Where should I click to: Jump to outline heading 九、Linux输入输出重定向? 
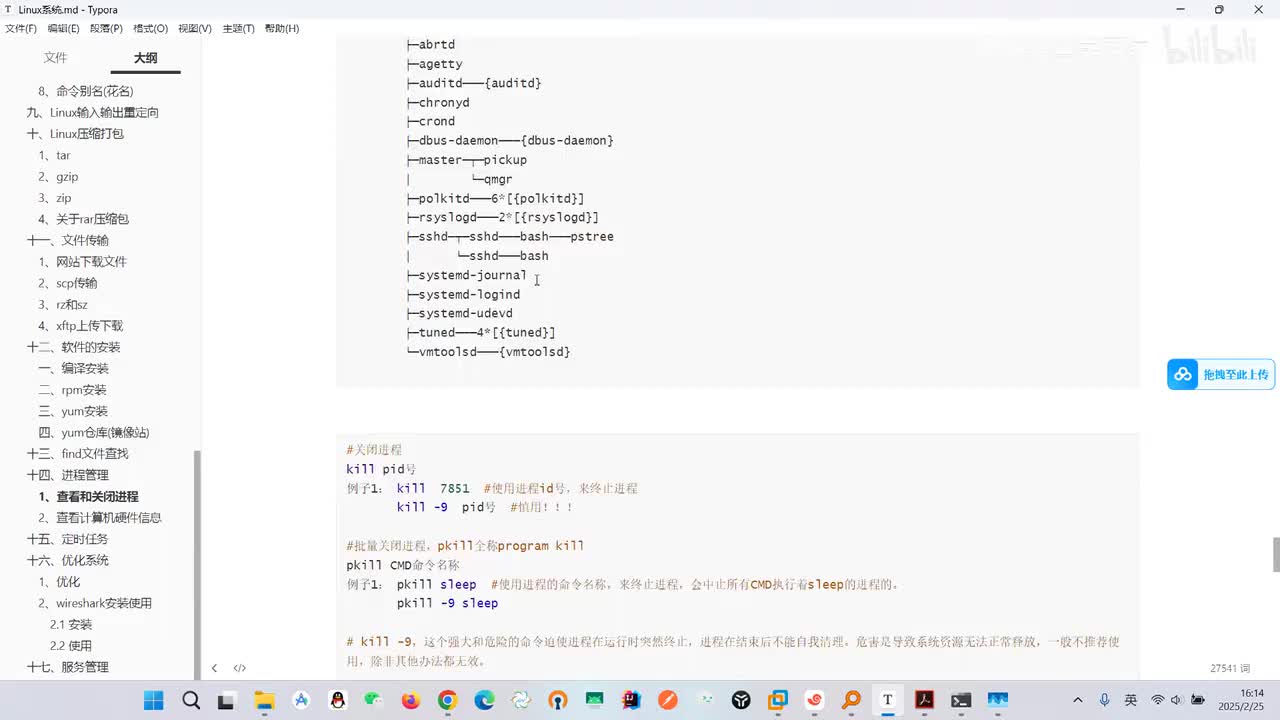pos(92,112)
